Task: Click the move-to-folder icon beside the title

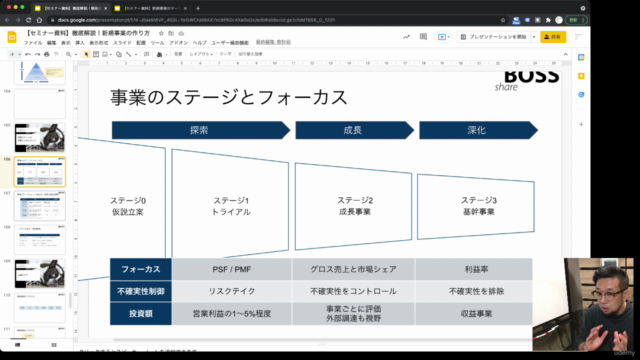Action: 171,33
